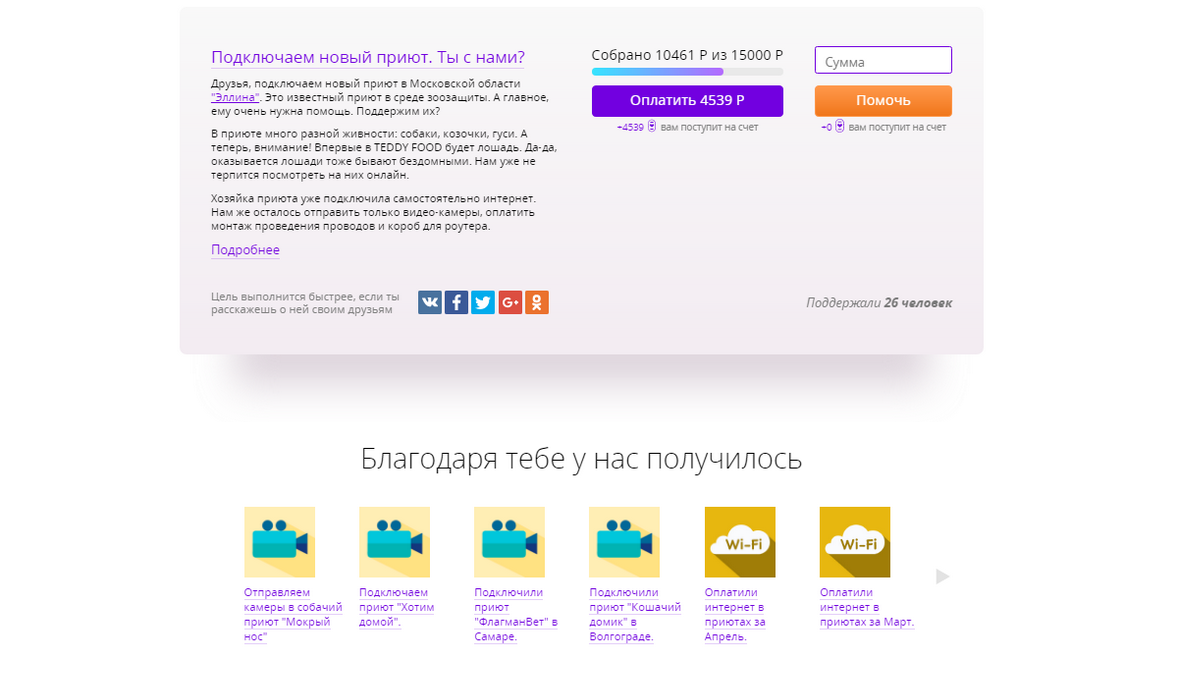Share on Google Plus icon

pyautogui.click(x=510, y=302)
